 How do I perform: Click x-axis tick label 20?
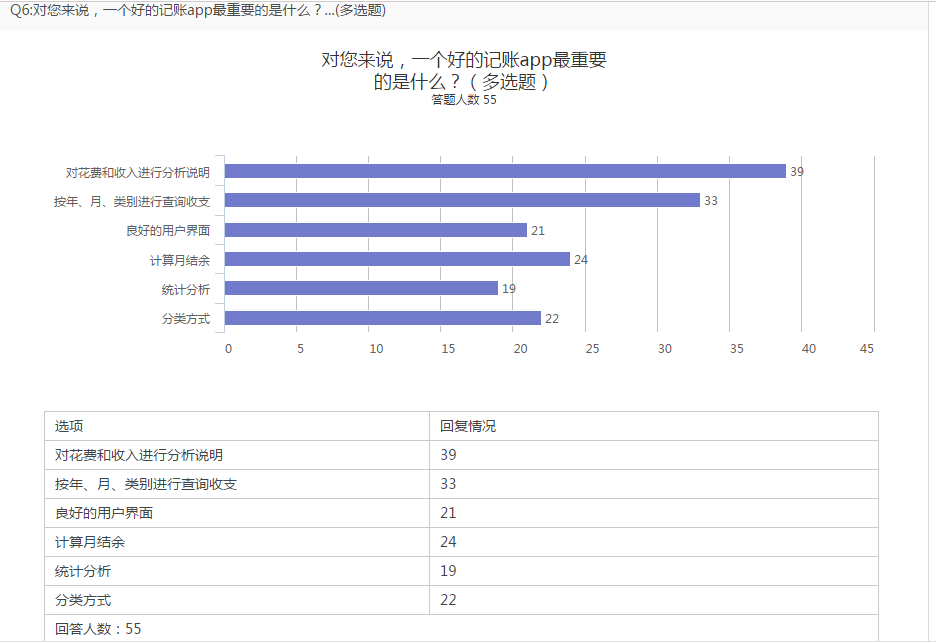click(x=521, y=349)
